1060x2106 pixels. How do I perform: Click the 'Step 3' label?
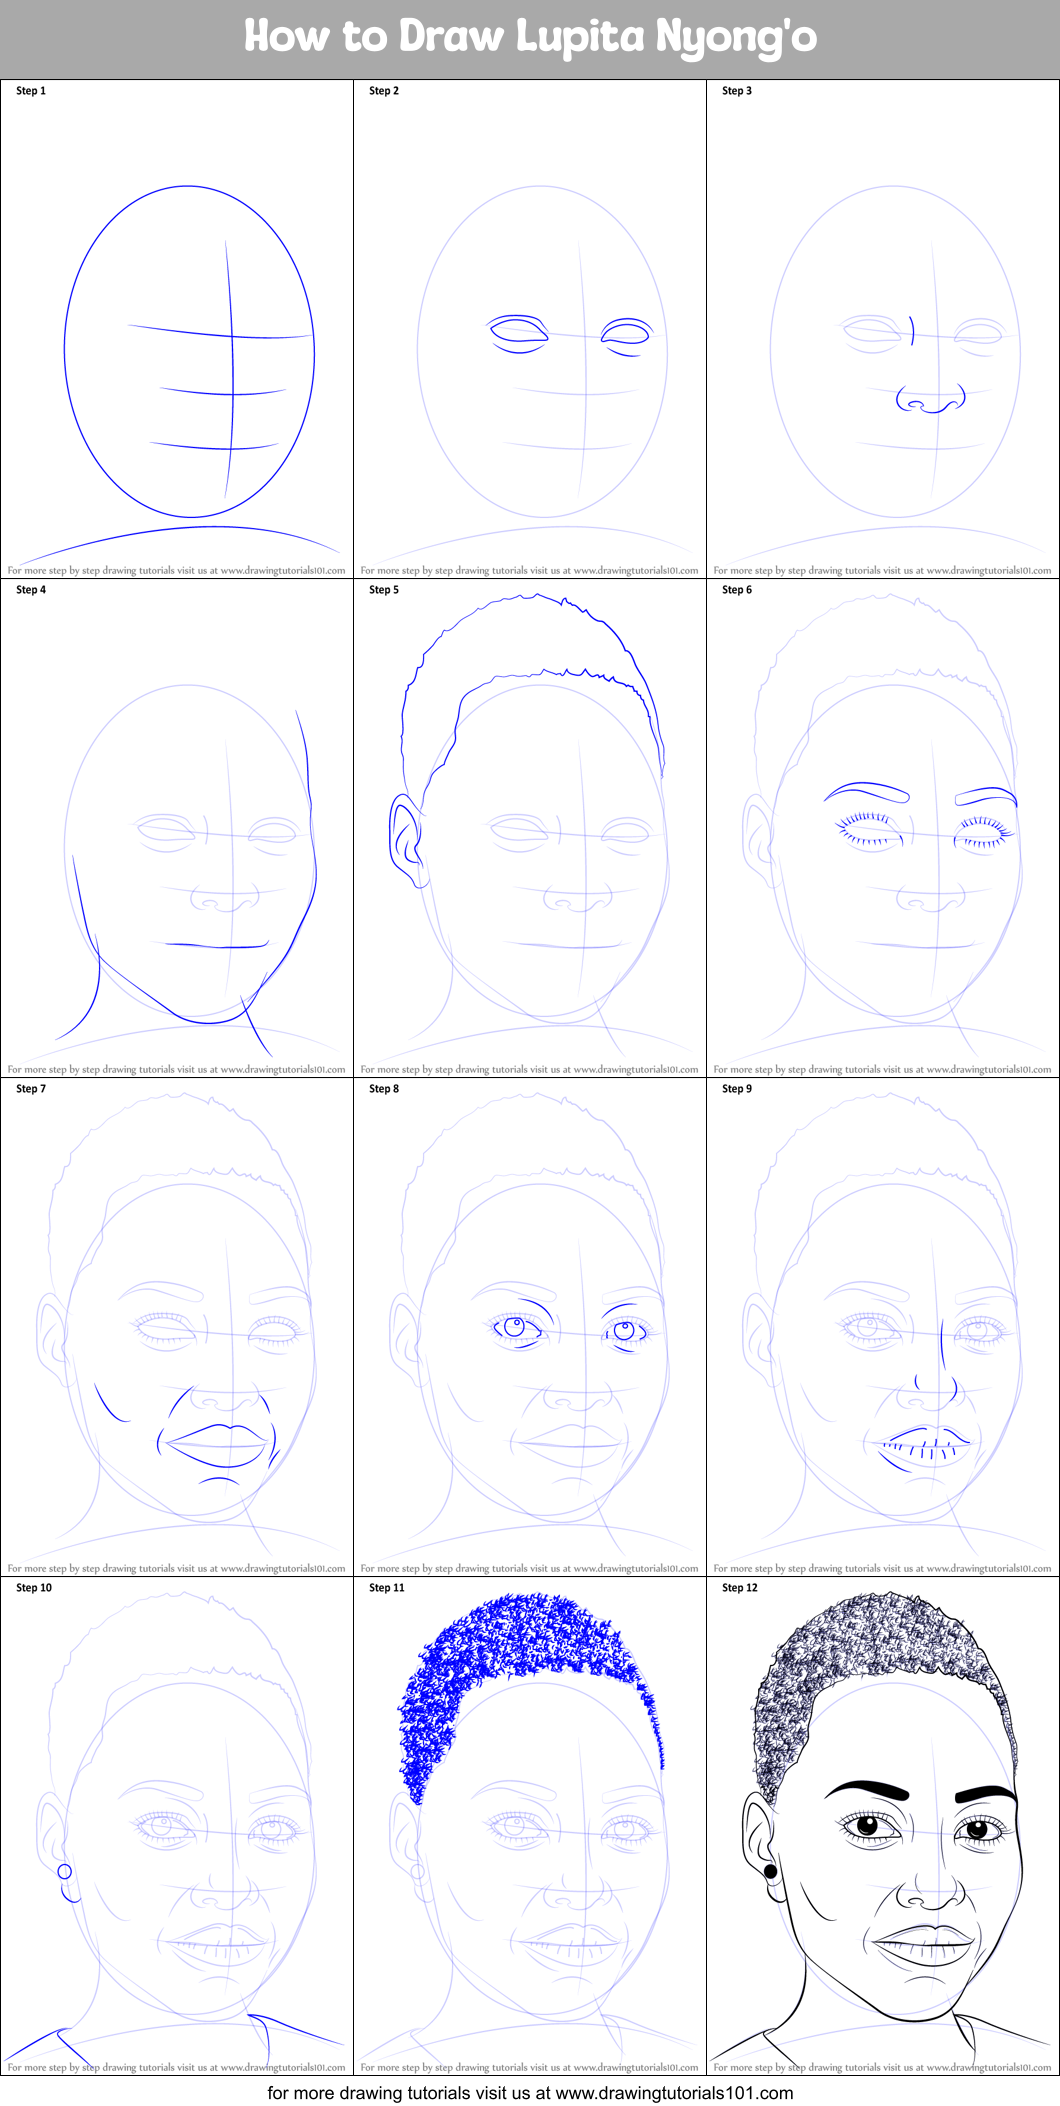pyautogui.click(x=737, y=91)
